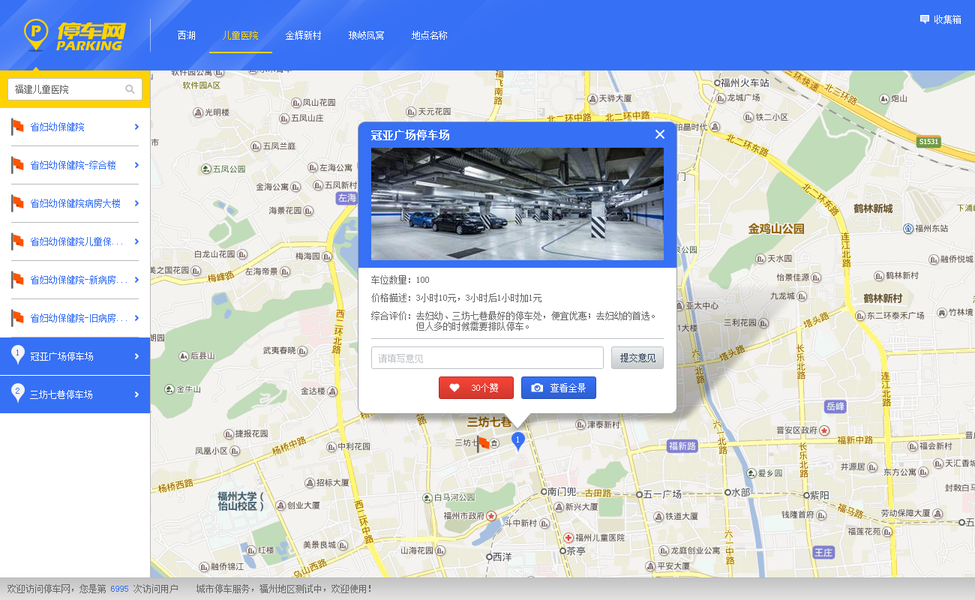
Task: Click the 王庄 label on map
Action: pyautogui.click(x=823, y=552)
